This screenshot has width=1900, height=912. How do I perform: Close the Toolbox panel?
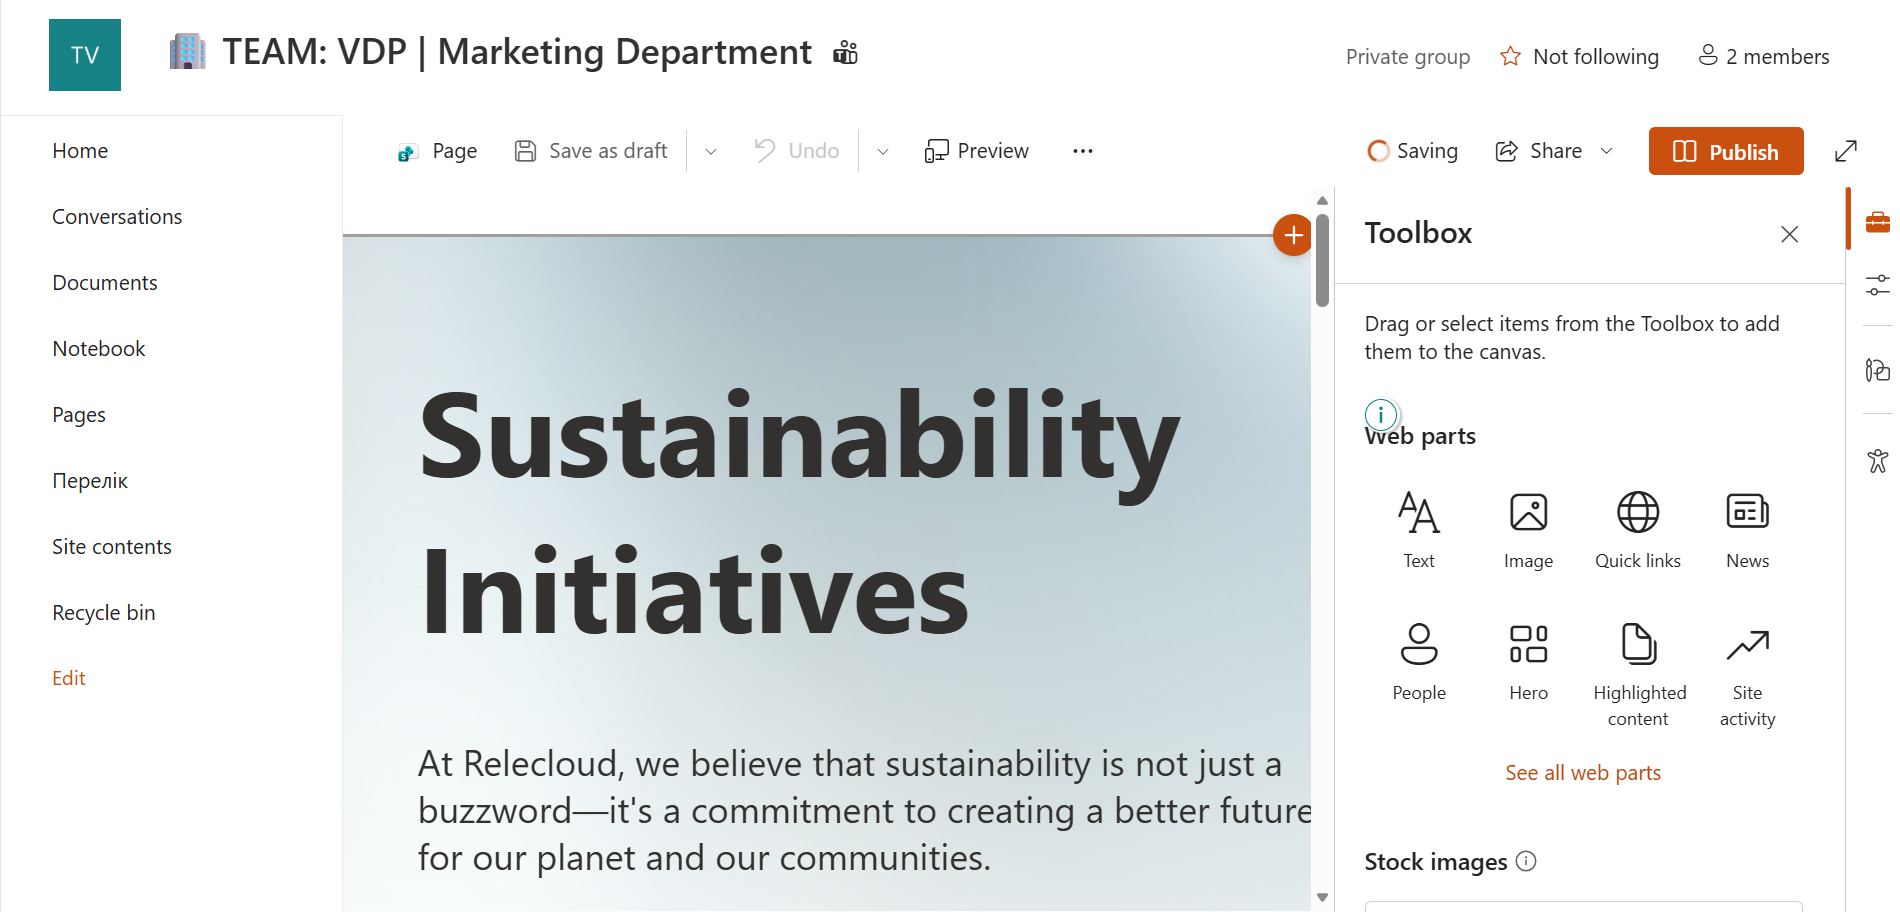pos(1789,234)
